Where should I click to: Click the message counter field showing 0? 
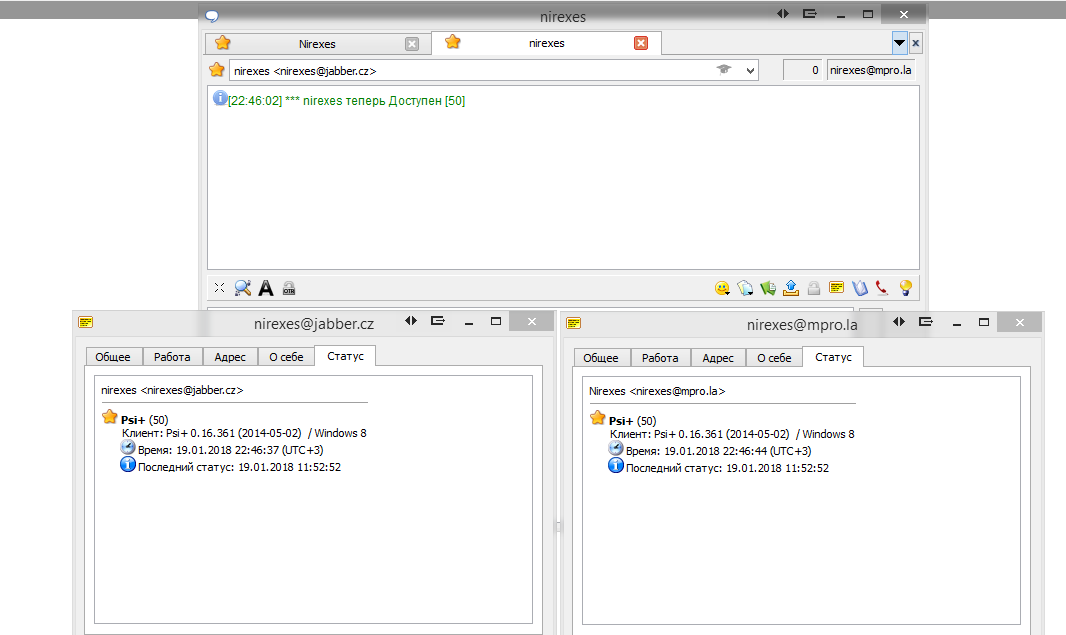[x=802, y=70]
